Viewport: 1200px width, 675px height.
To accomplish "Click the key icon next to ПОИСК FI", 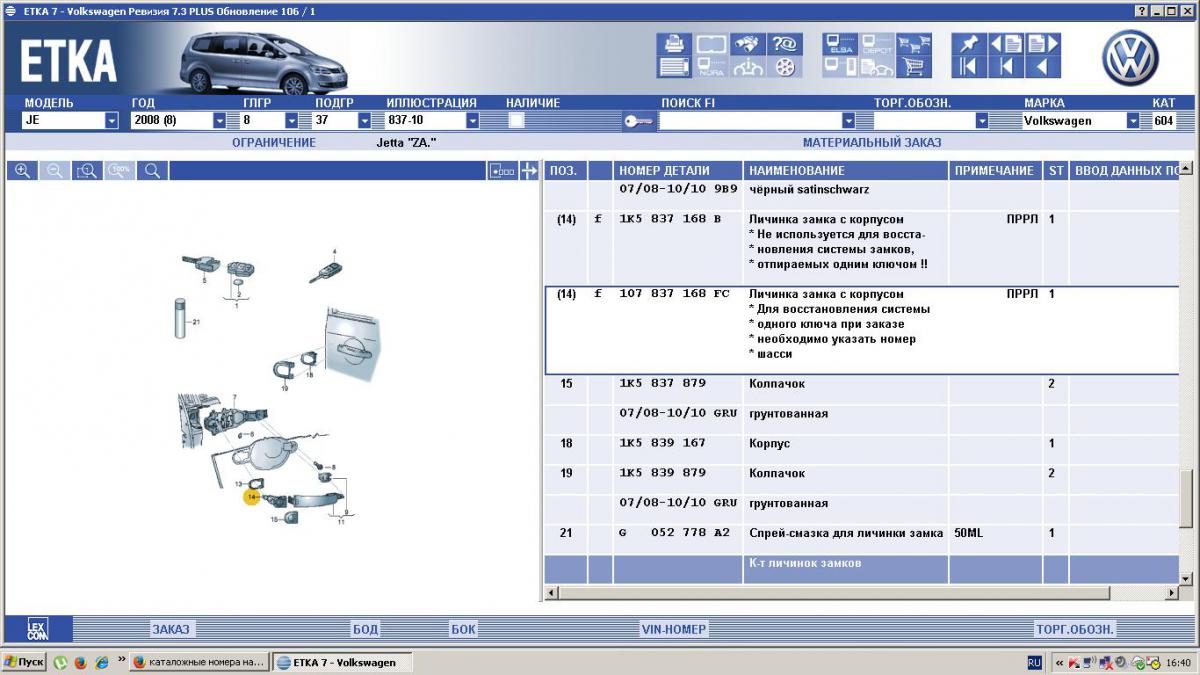I will click(x=638, y=121).
